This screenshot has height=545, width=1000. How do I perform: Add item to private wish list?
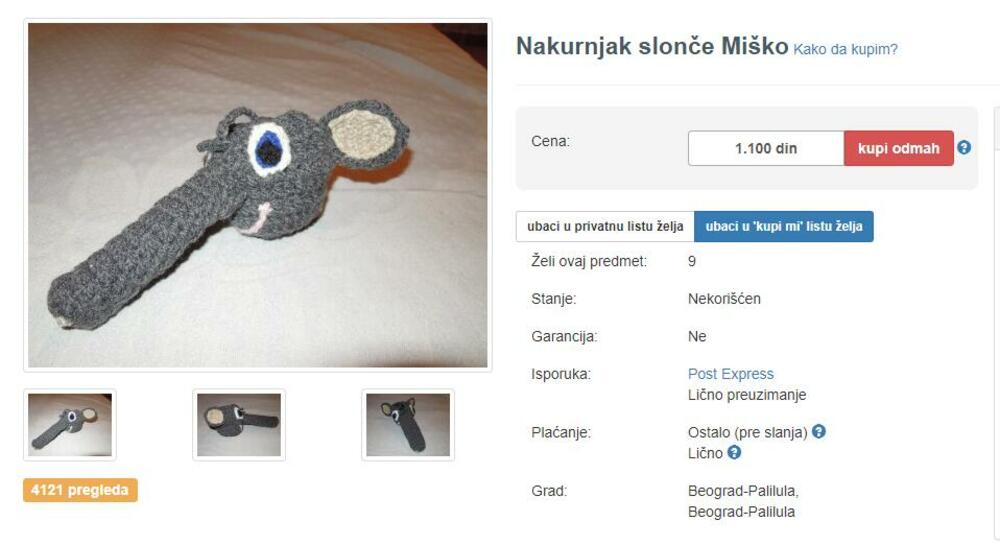[x=605, y=226]
